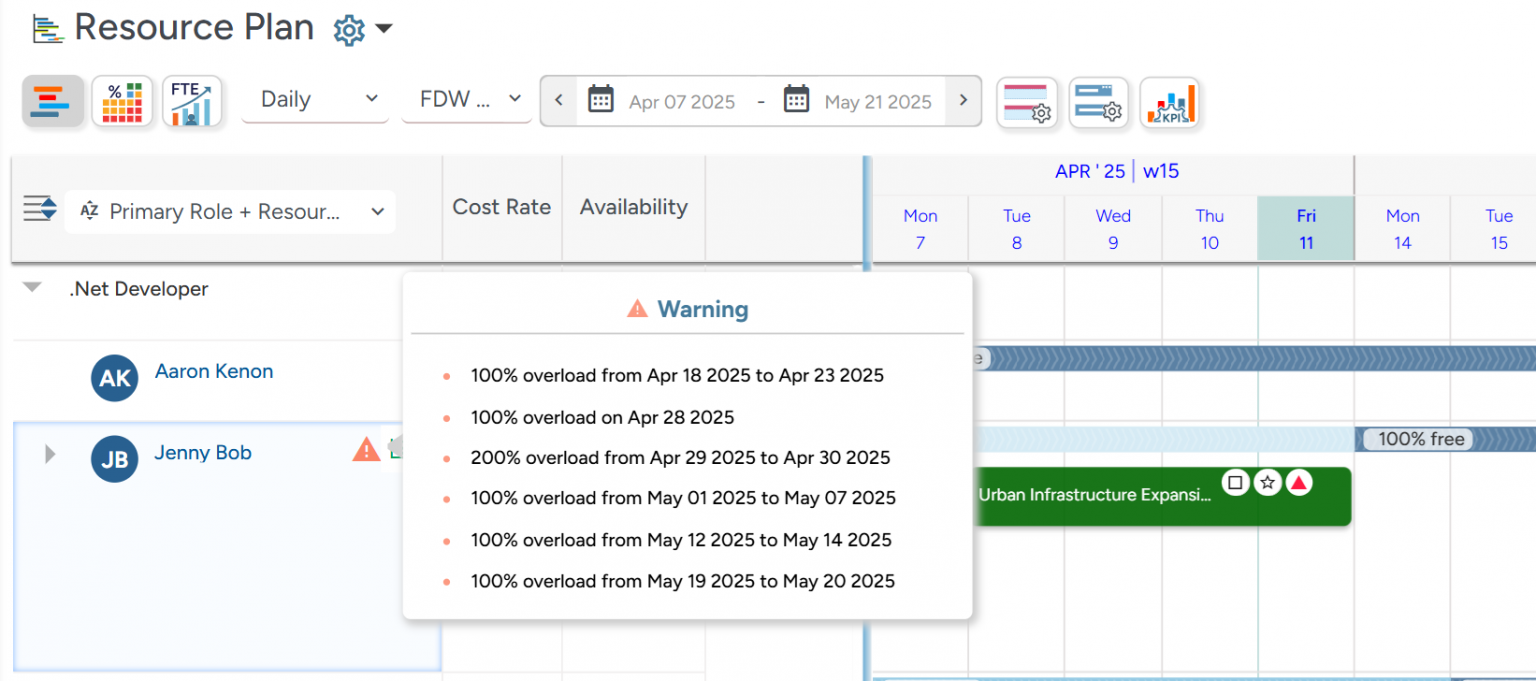Open the KPI dashboard icon
1536x681 pixels.
tap(1170, 102)
